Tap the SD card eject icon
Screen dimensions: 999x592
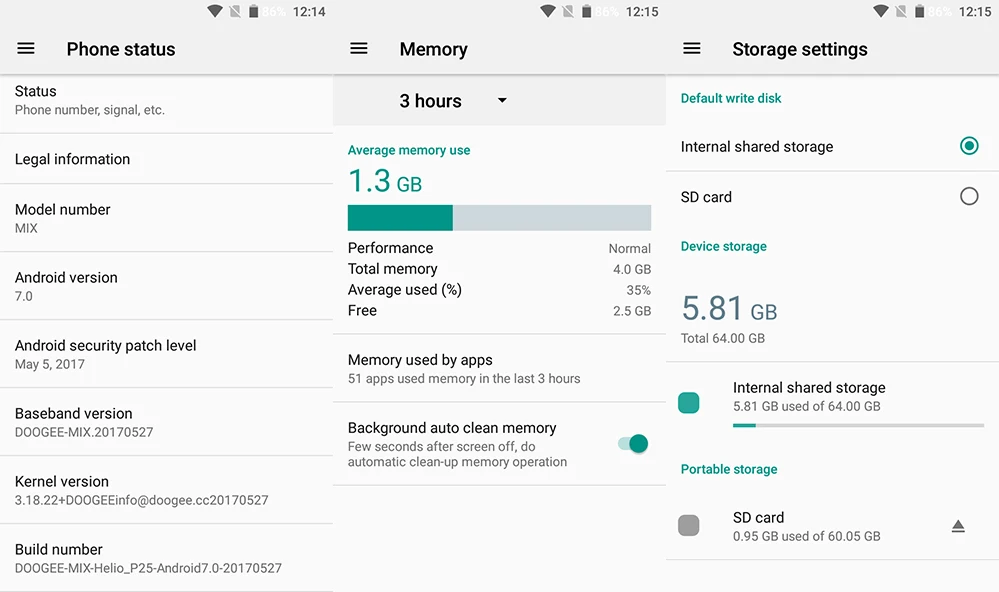[958, 526]
